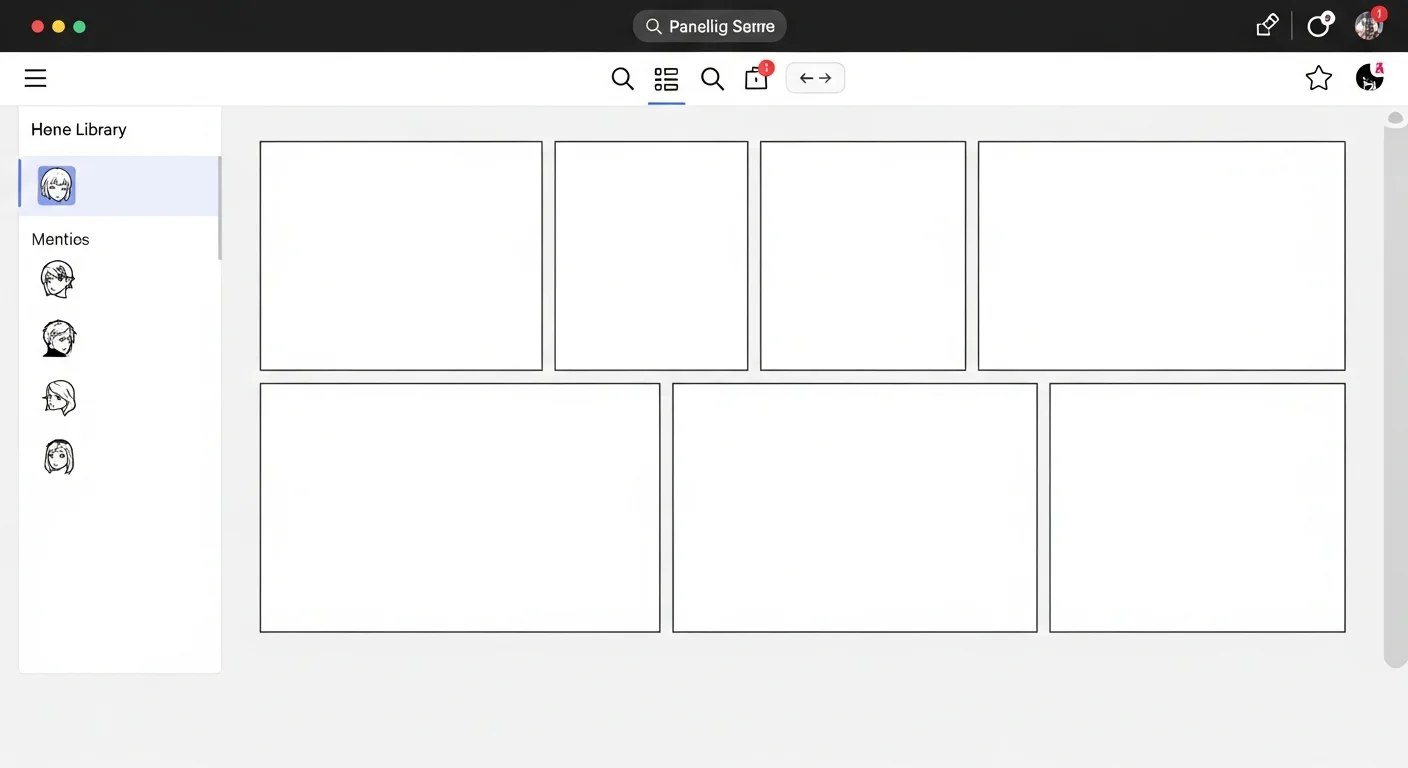Select the eraser-pencil edit icon in title bar
The image size is (1408, 768).
[x=1267, y=25]
